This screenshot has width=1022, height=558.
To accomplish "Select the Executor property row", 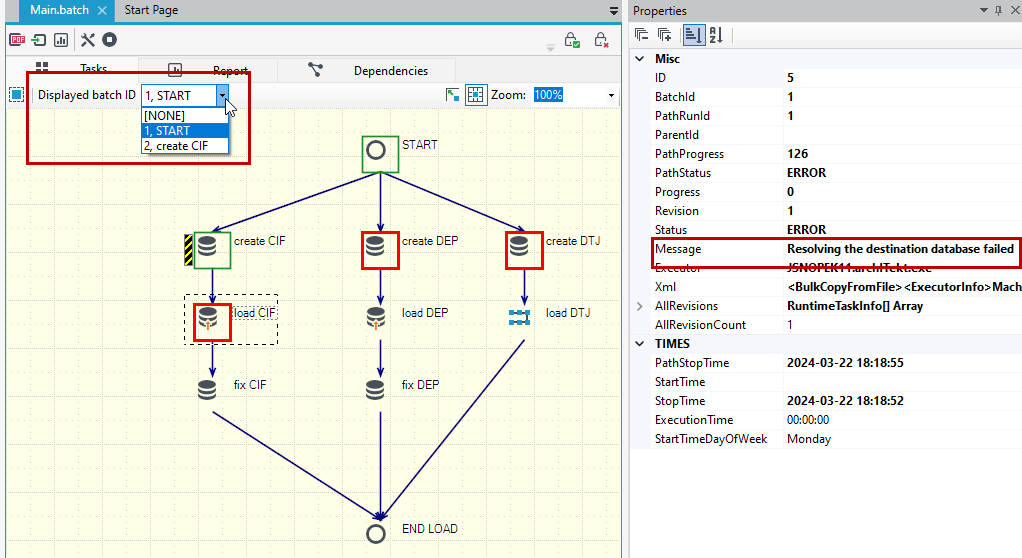I will click(x=837, y=268).
